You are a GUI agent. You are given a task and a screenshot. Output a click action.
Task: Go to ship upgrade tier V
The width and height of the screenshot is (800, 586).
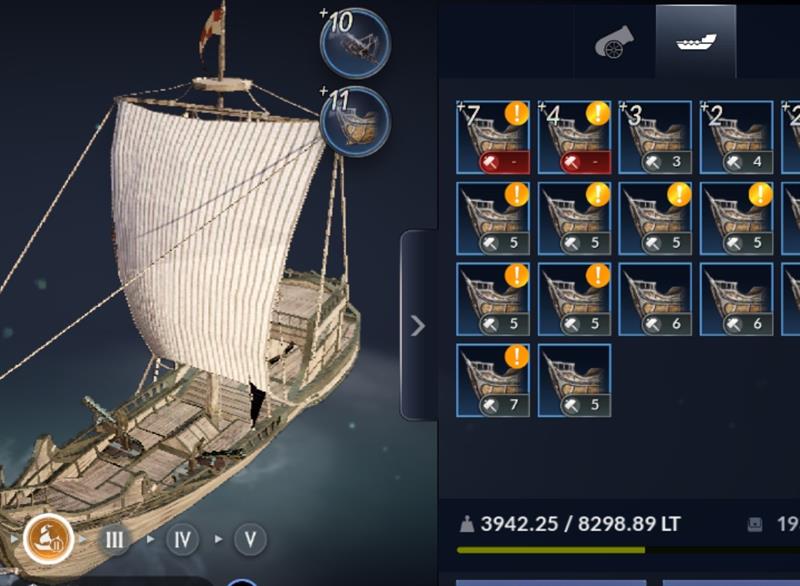[x=250, y=539]
